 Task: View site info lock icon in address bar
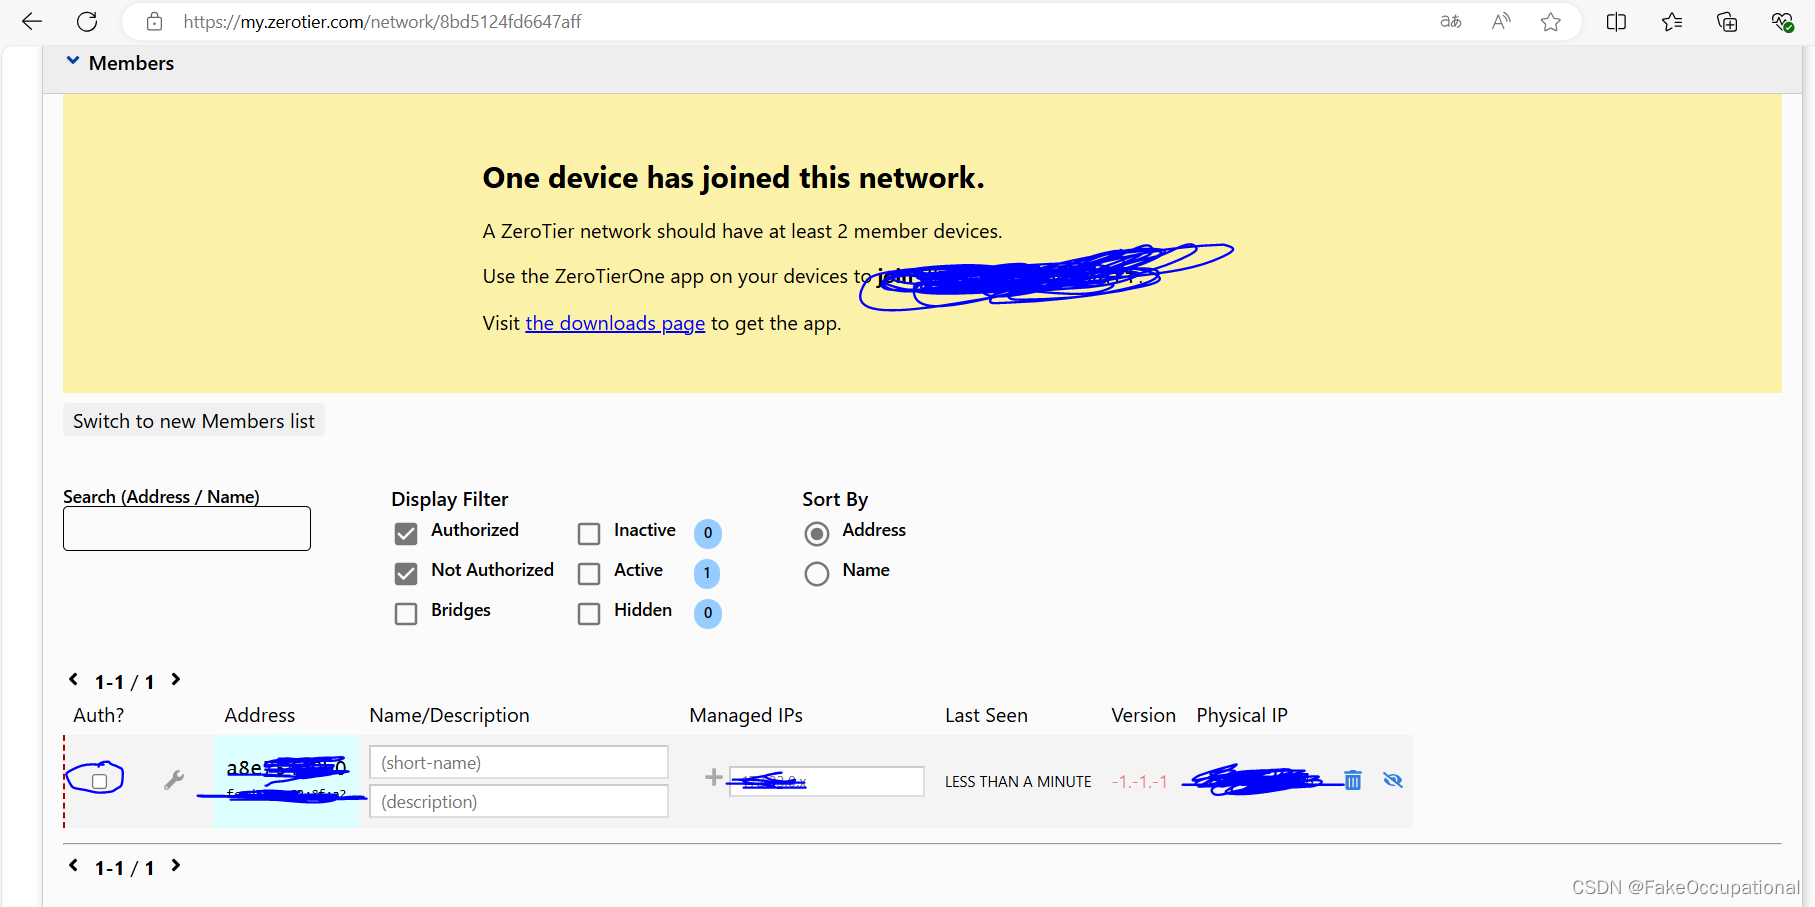[x=154, y=21]
